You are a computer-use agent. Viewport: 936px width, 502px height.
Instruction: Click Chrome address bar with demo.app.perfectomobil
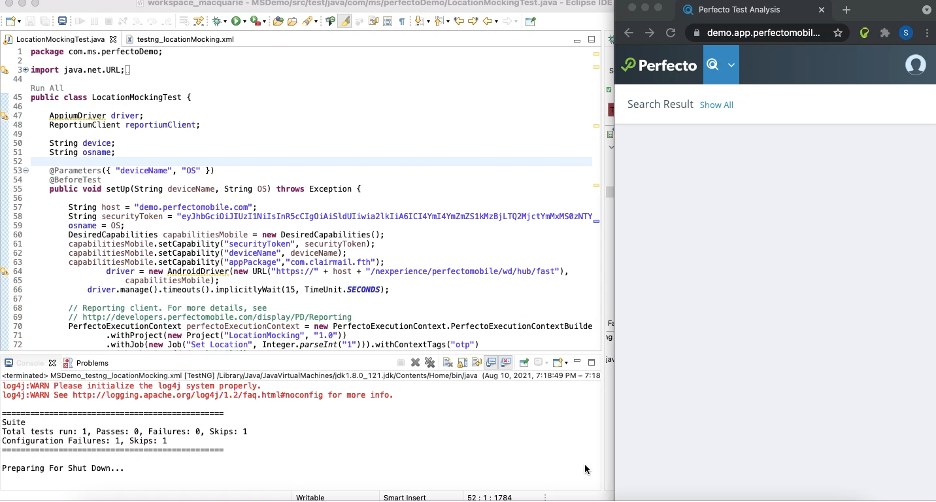(x=768, y=33)
